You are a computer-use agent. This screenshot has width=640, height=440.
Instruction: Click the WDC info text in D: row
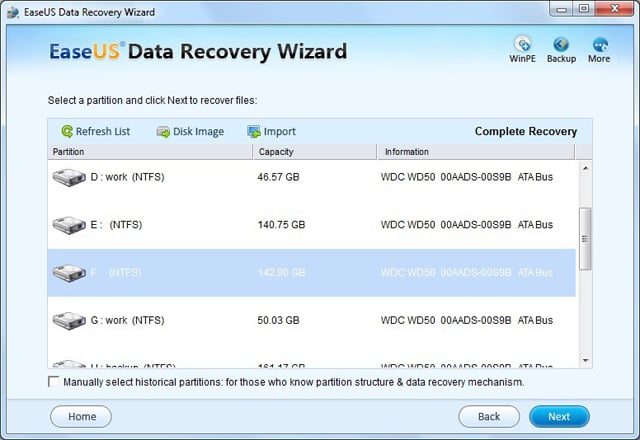[x=467, y=177]
